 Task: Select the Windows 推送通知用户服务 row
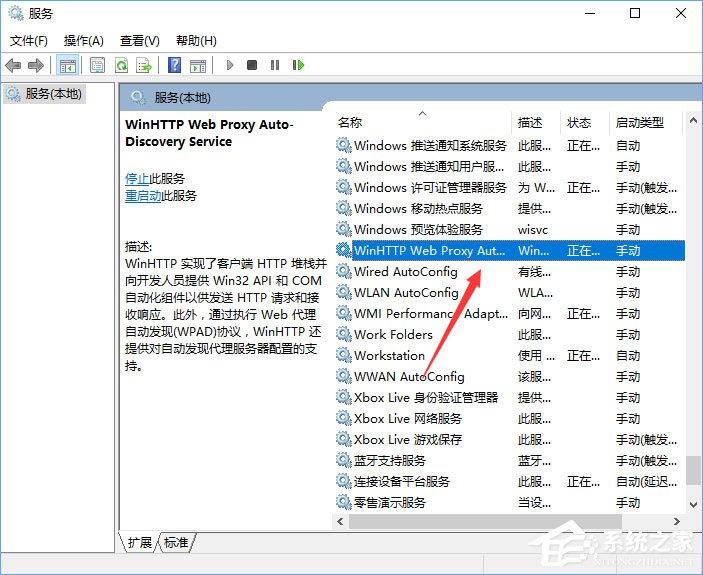tap(510, 167)
